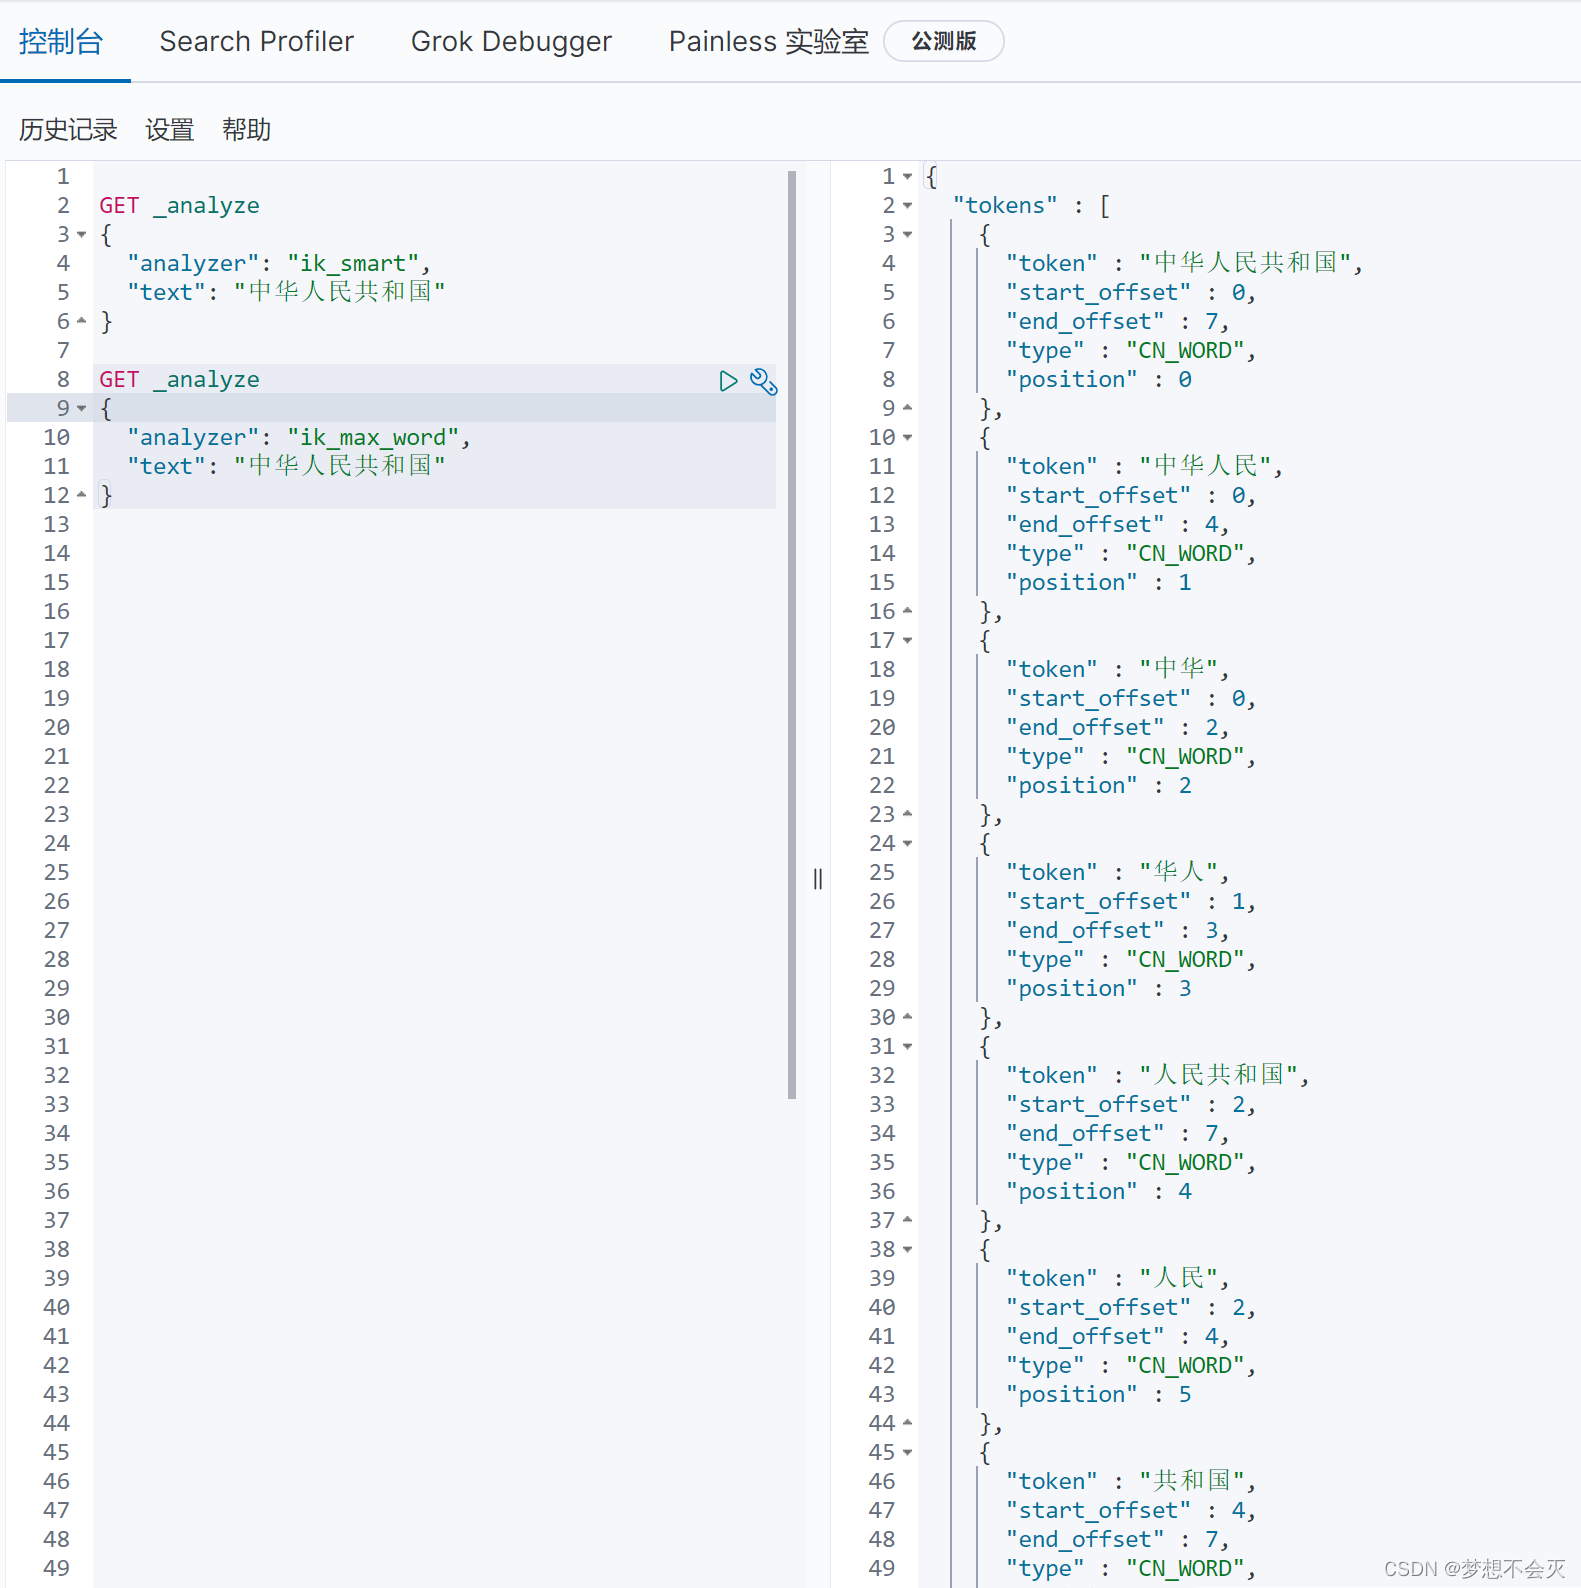Viewport: 1581px width, 1588px height.
Task: Collapse the tokens array at output line 2
Action: 908,206
